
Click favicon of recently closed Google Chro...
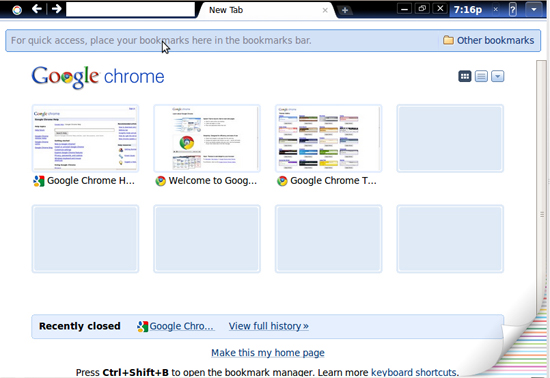[142, 326]
